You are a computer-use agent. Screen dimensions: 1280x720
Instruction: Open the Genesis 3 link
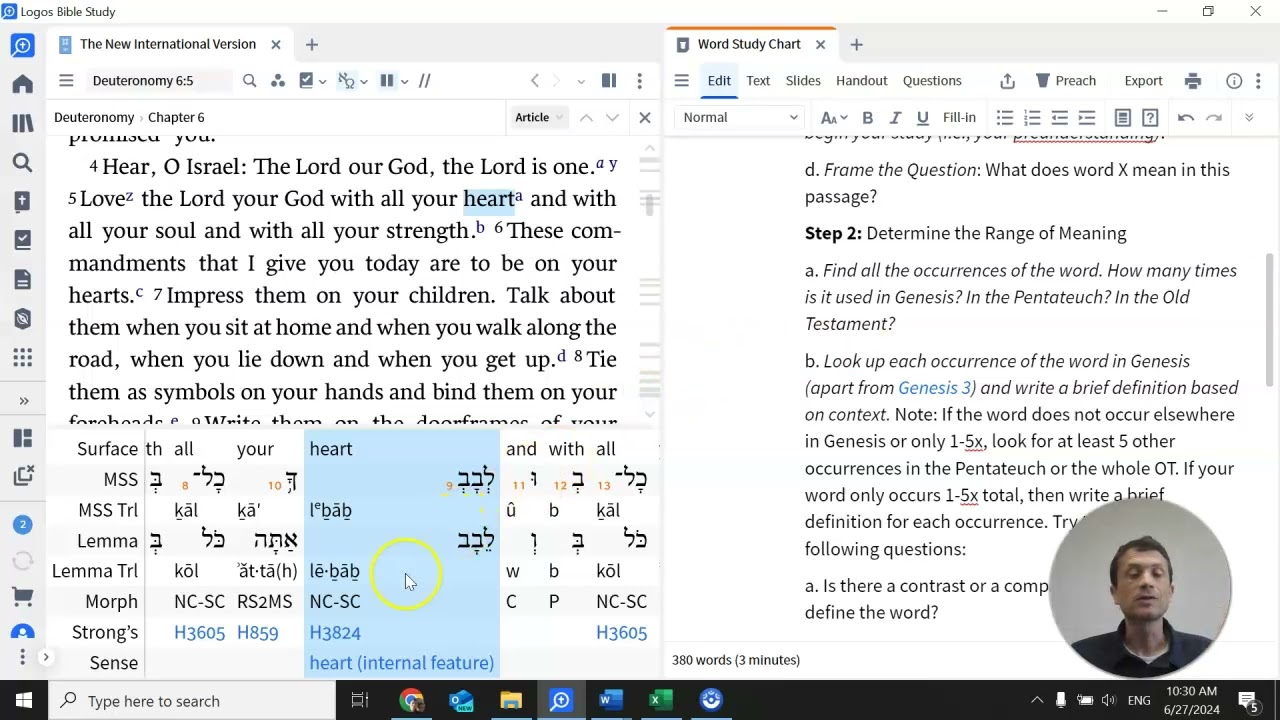pos(935,388)
